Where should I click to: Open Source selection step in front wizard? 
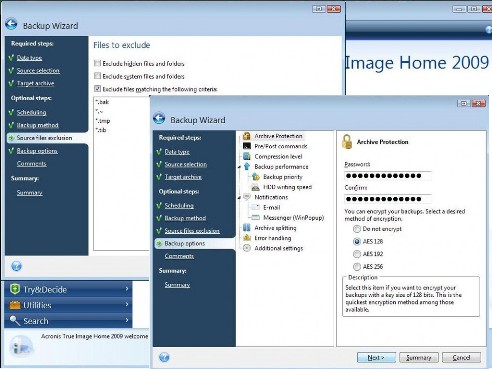point(186,164)
